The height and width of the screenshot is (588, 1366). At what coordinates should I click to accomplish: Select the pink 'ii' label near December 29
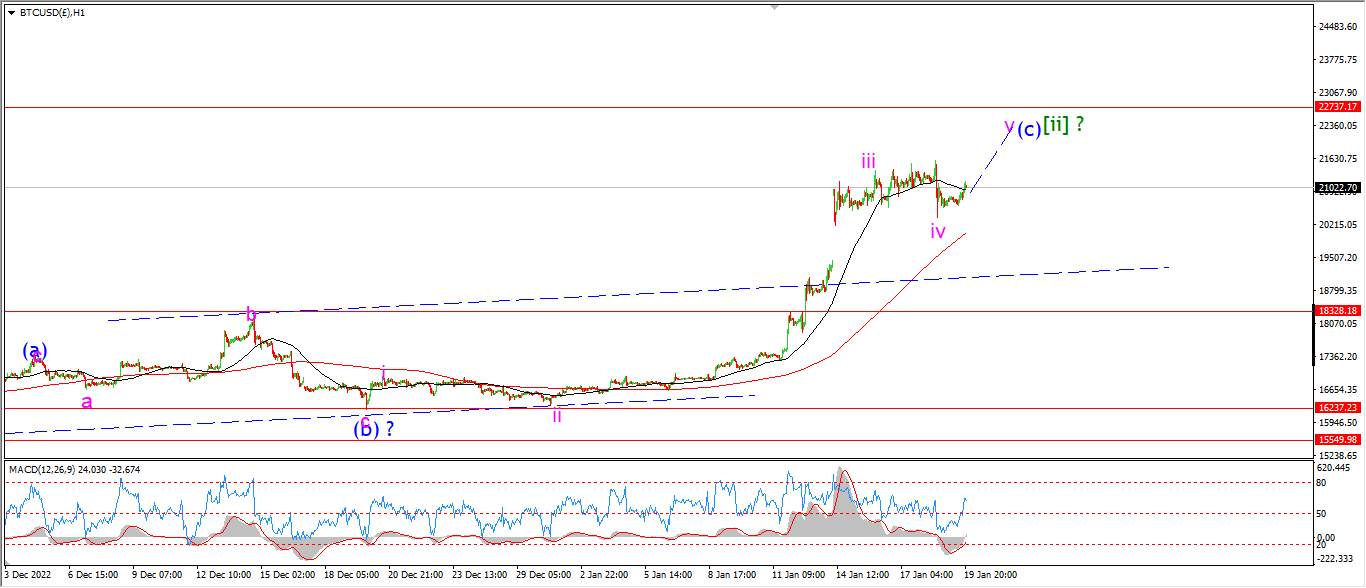click(557, 416)
